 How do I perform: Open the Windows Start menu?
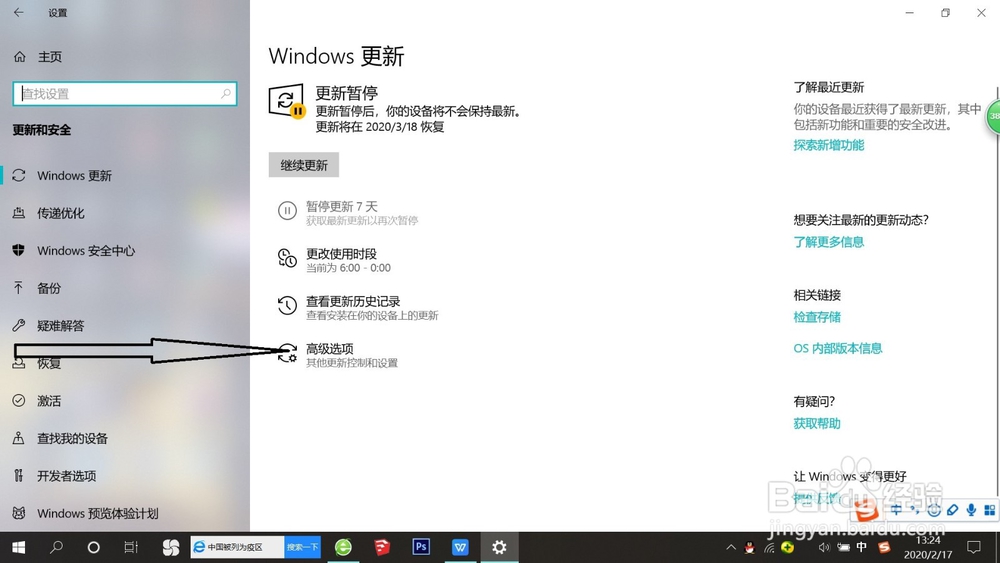pos(18,547)
